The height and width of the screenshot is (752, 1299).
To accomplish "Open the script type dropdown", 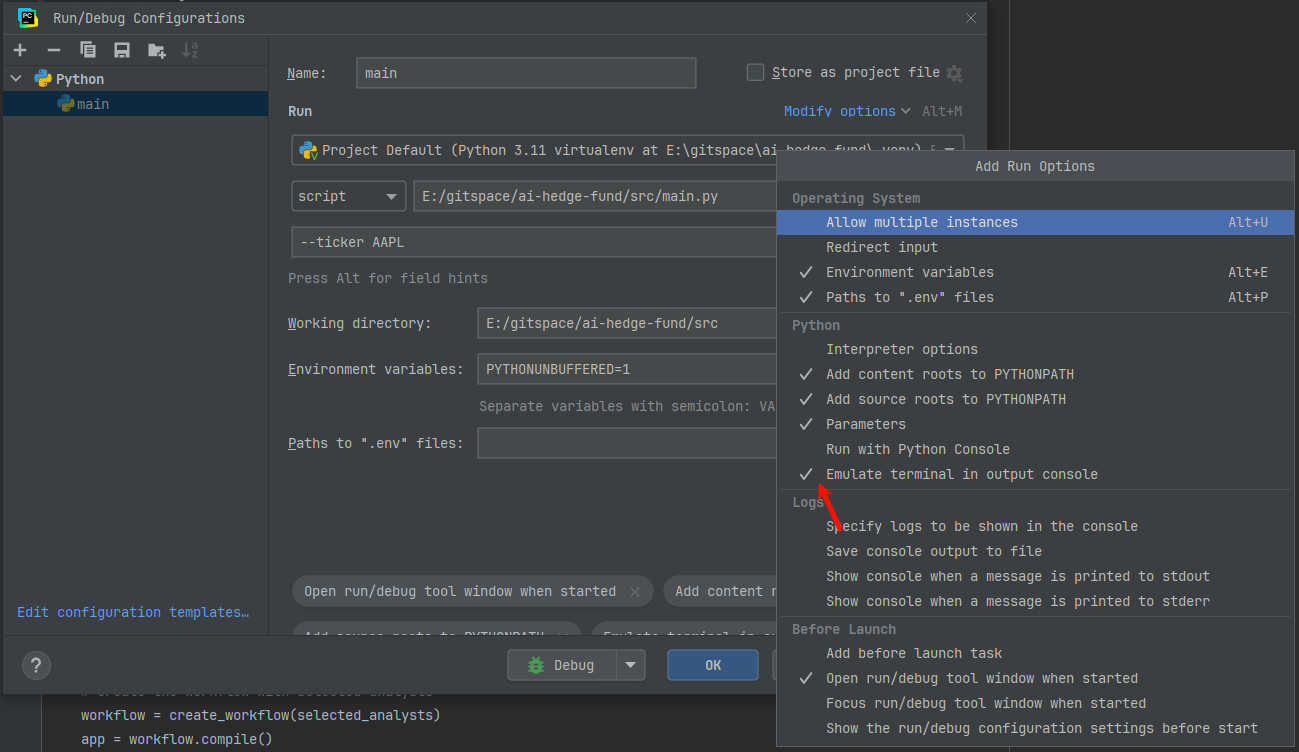I will pyautogui.click(x=348, y=196).
